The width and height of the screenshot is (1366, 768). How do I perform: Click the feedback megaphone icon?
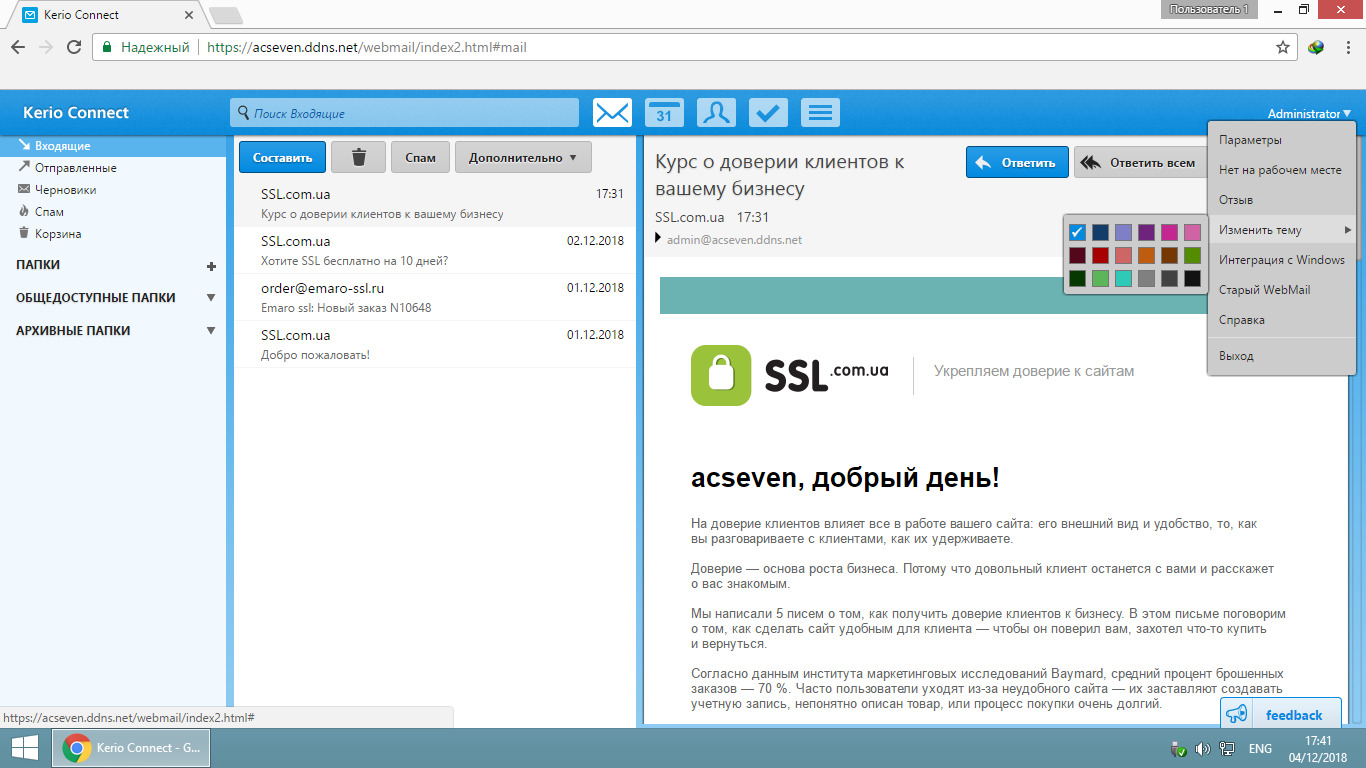(x=1237, y=714)
